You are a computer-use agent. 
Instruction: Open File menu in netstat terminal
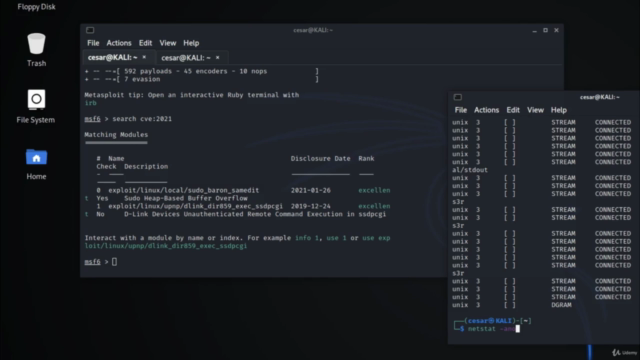click(x=461, y=110)
